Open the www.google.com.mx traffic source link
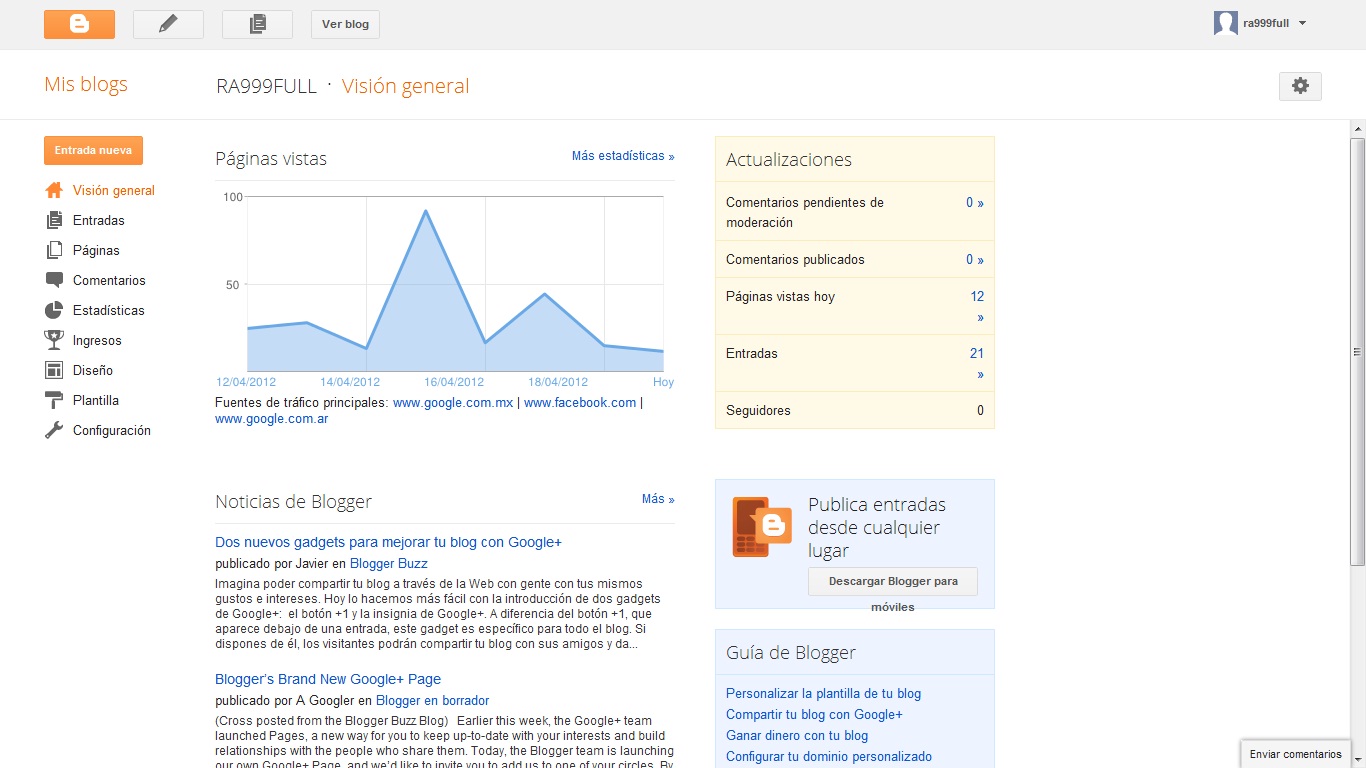Viewport: 1366px width, 768px height. (x=453, y=403)
